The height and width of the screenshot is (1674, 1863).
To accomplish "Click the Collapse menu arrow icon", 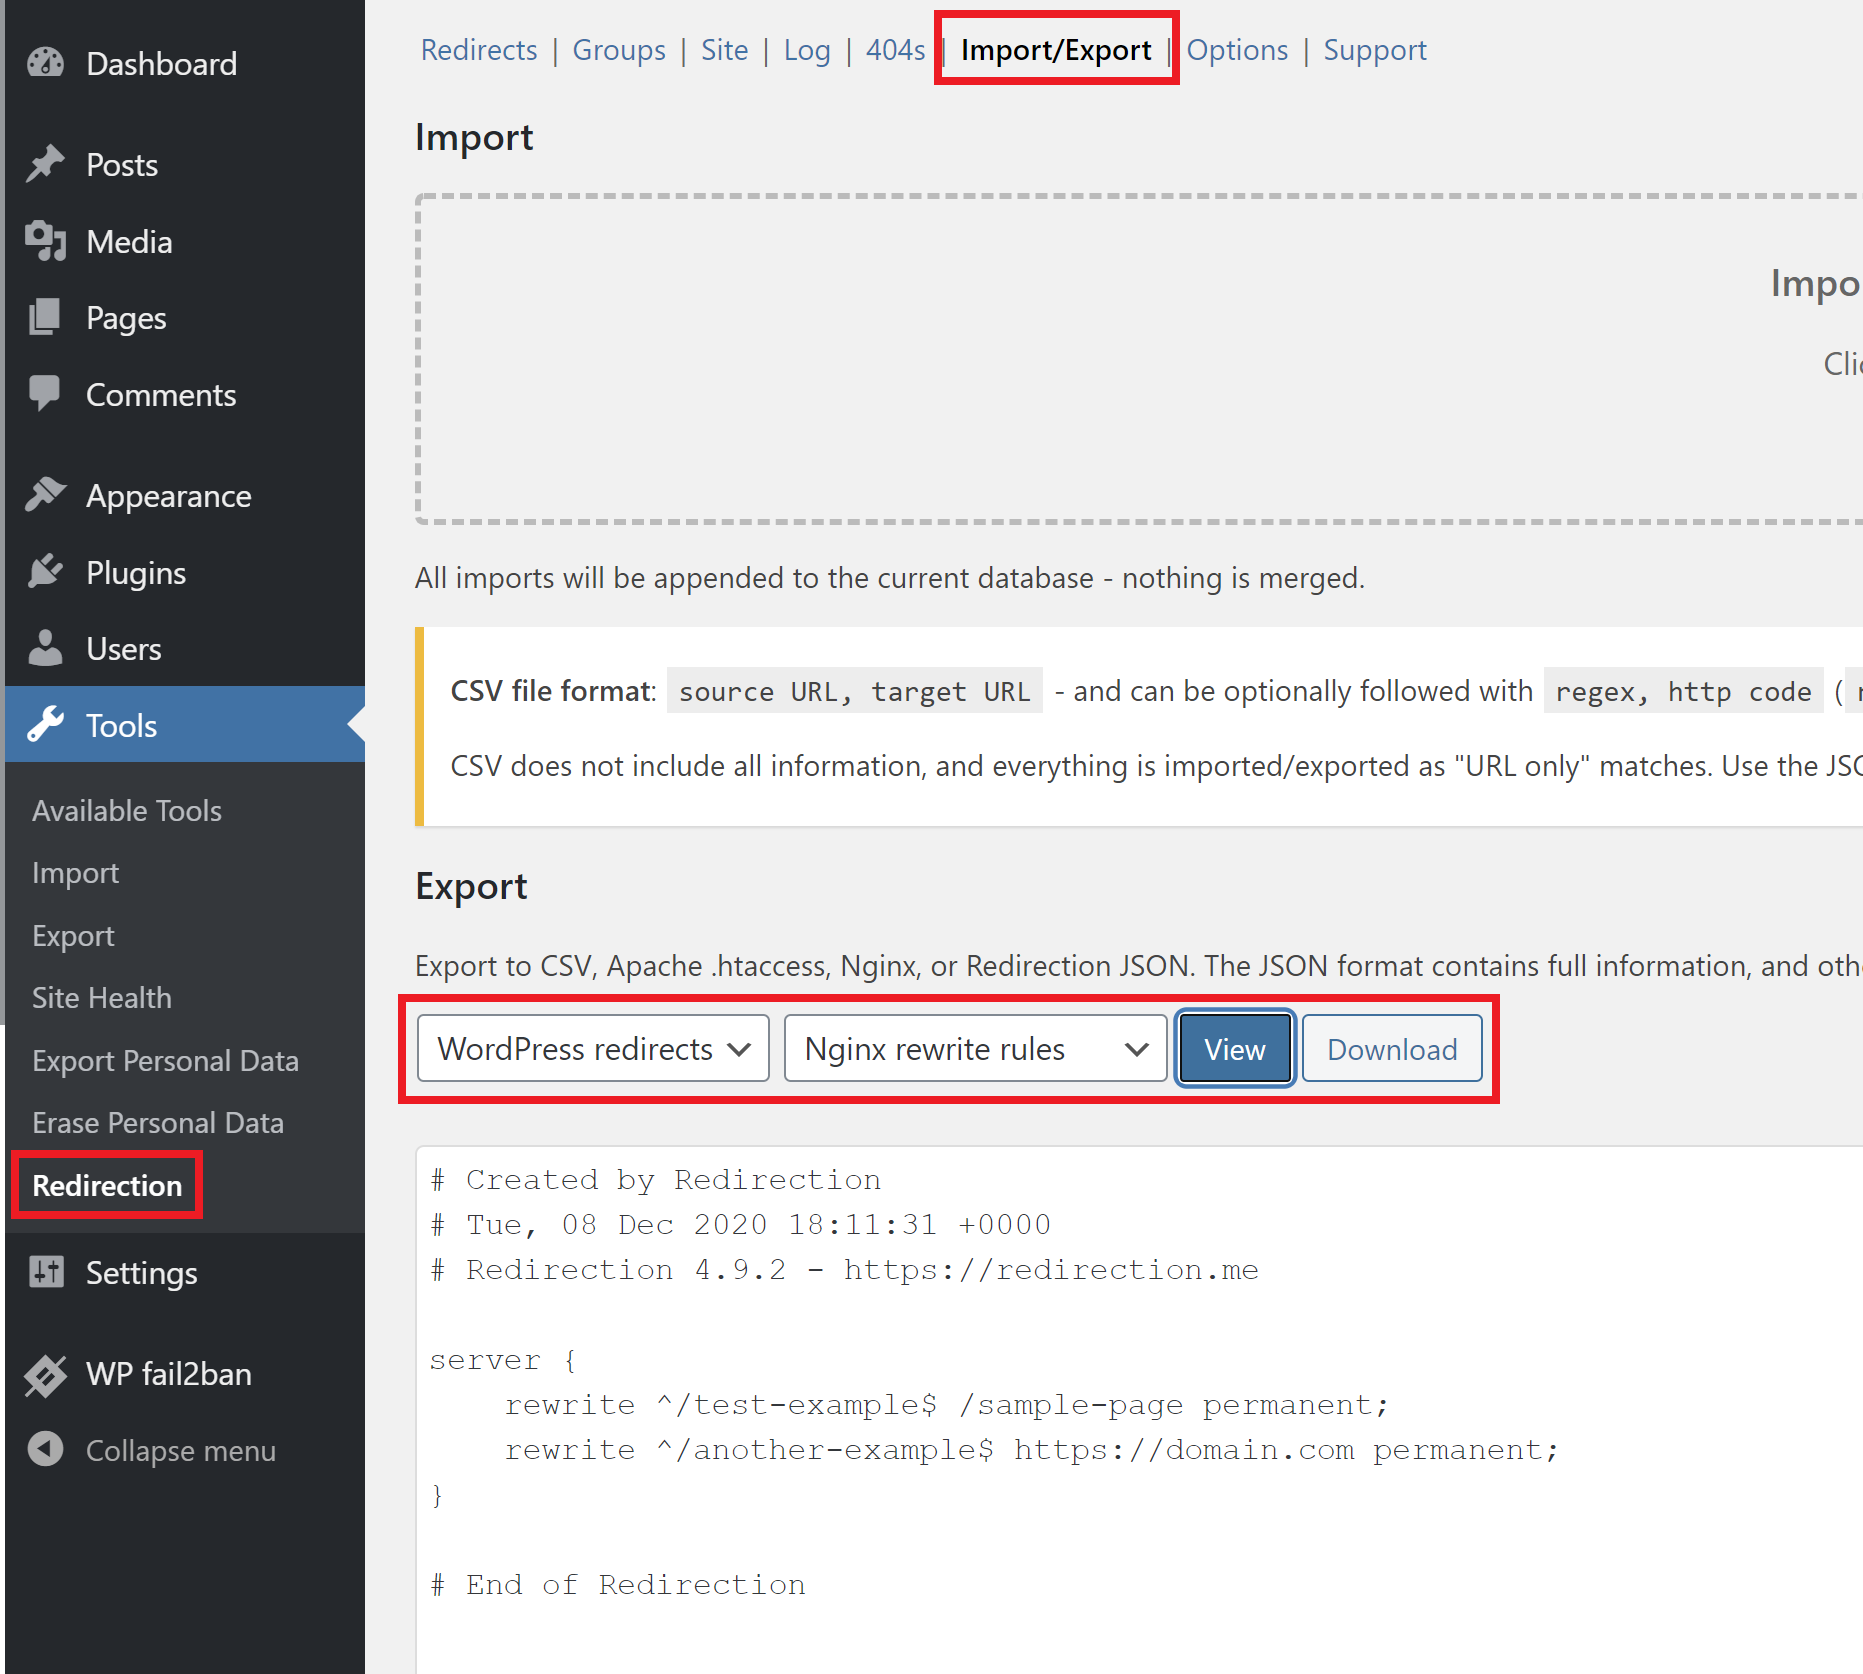I will 45,1450.
